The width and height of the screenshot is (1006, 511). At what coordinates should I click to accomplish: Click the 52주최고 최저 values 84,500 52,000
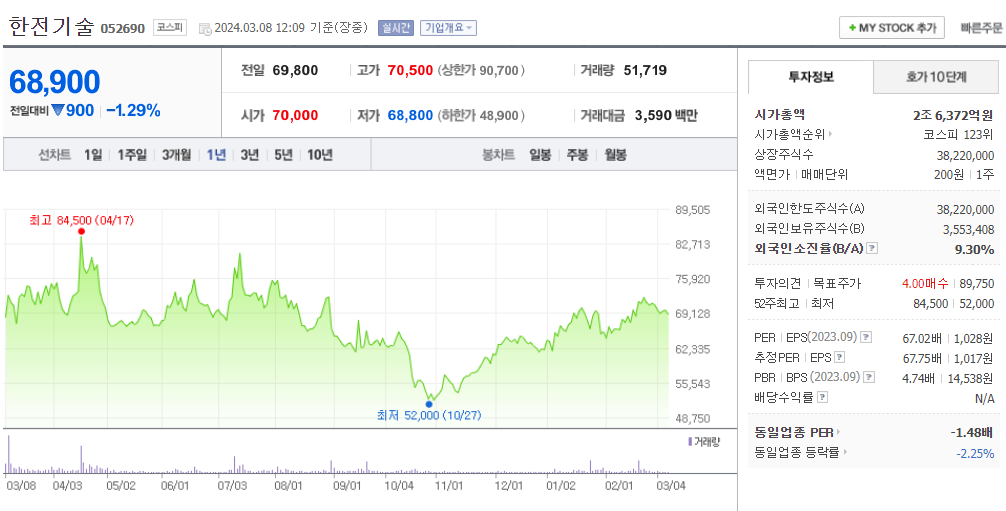point(953,303)
